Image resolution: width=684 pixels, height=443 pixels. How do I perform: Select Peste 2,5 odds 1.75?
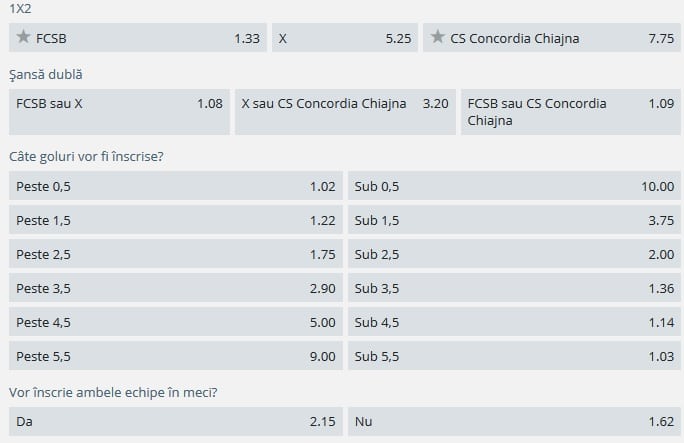(x=175, y=254)
